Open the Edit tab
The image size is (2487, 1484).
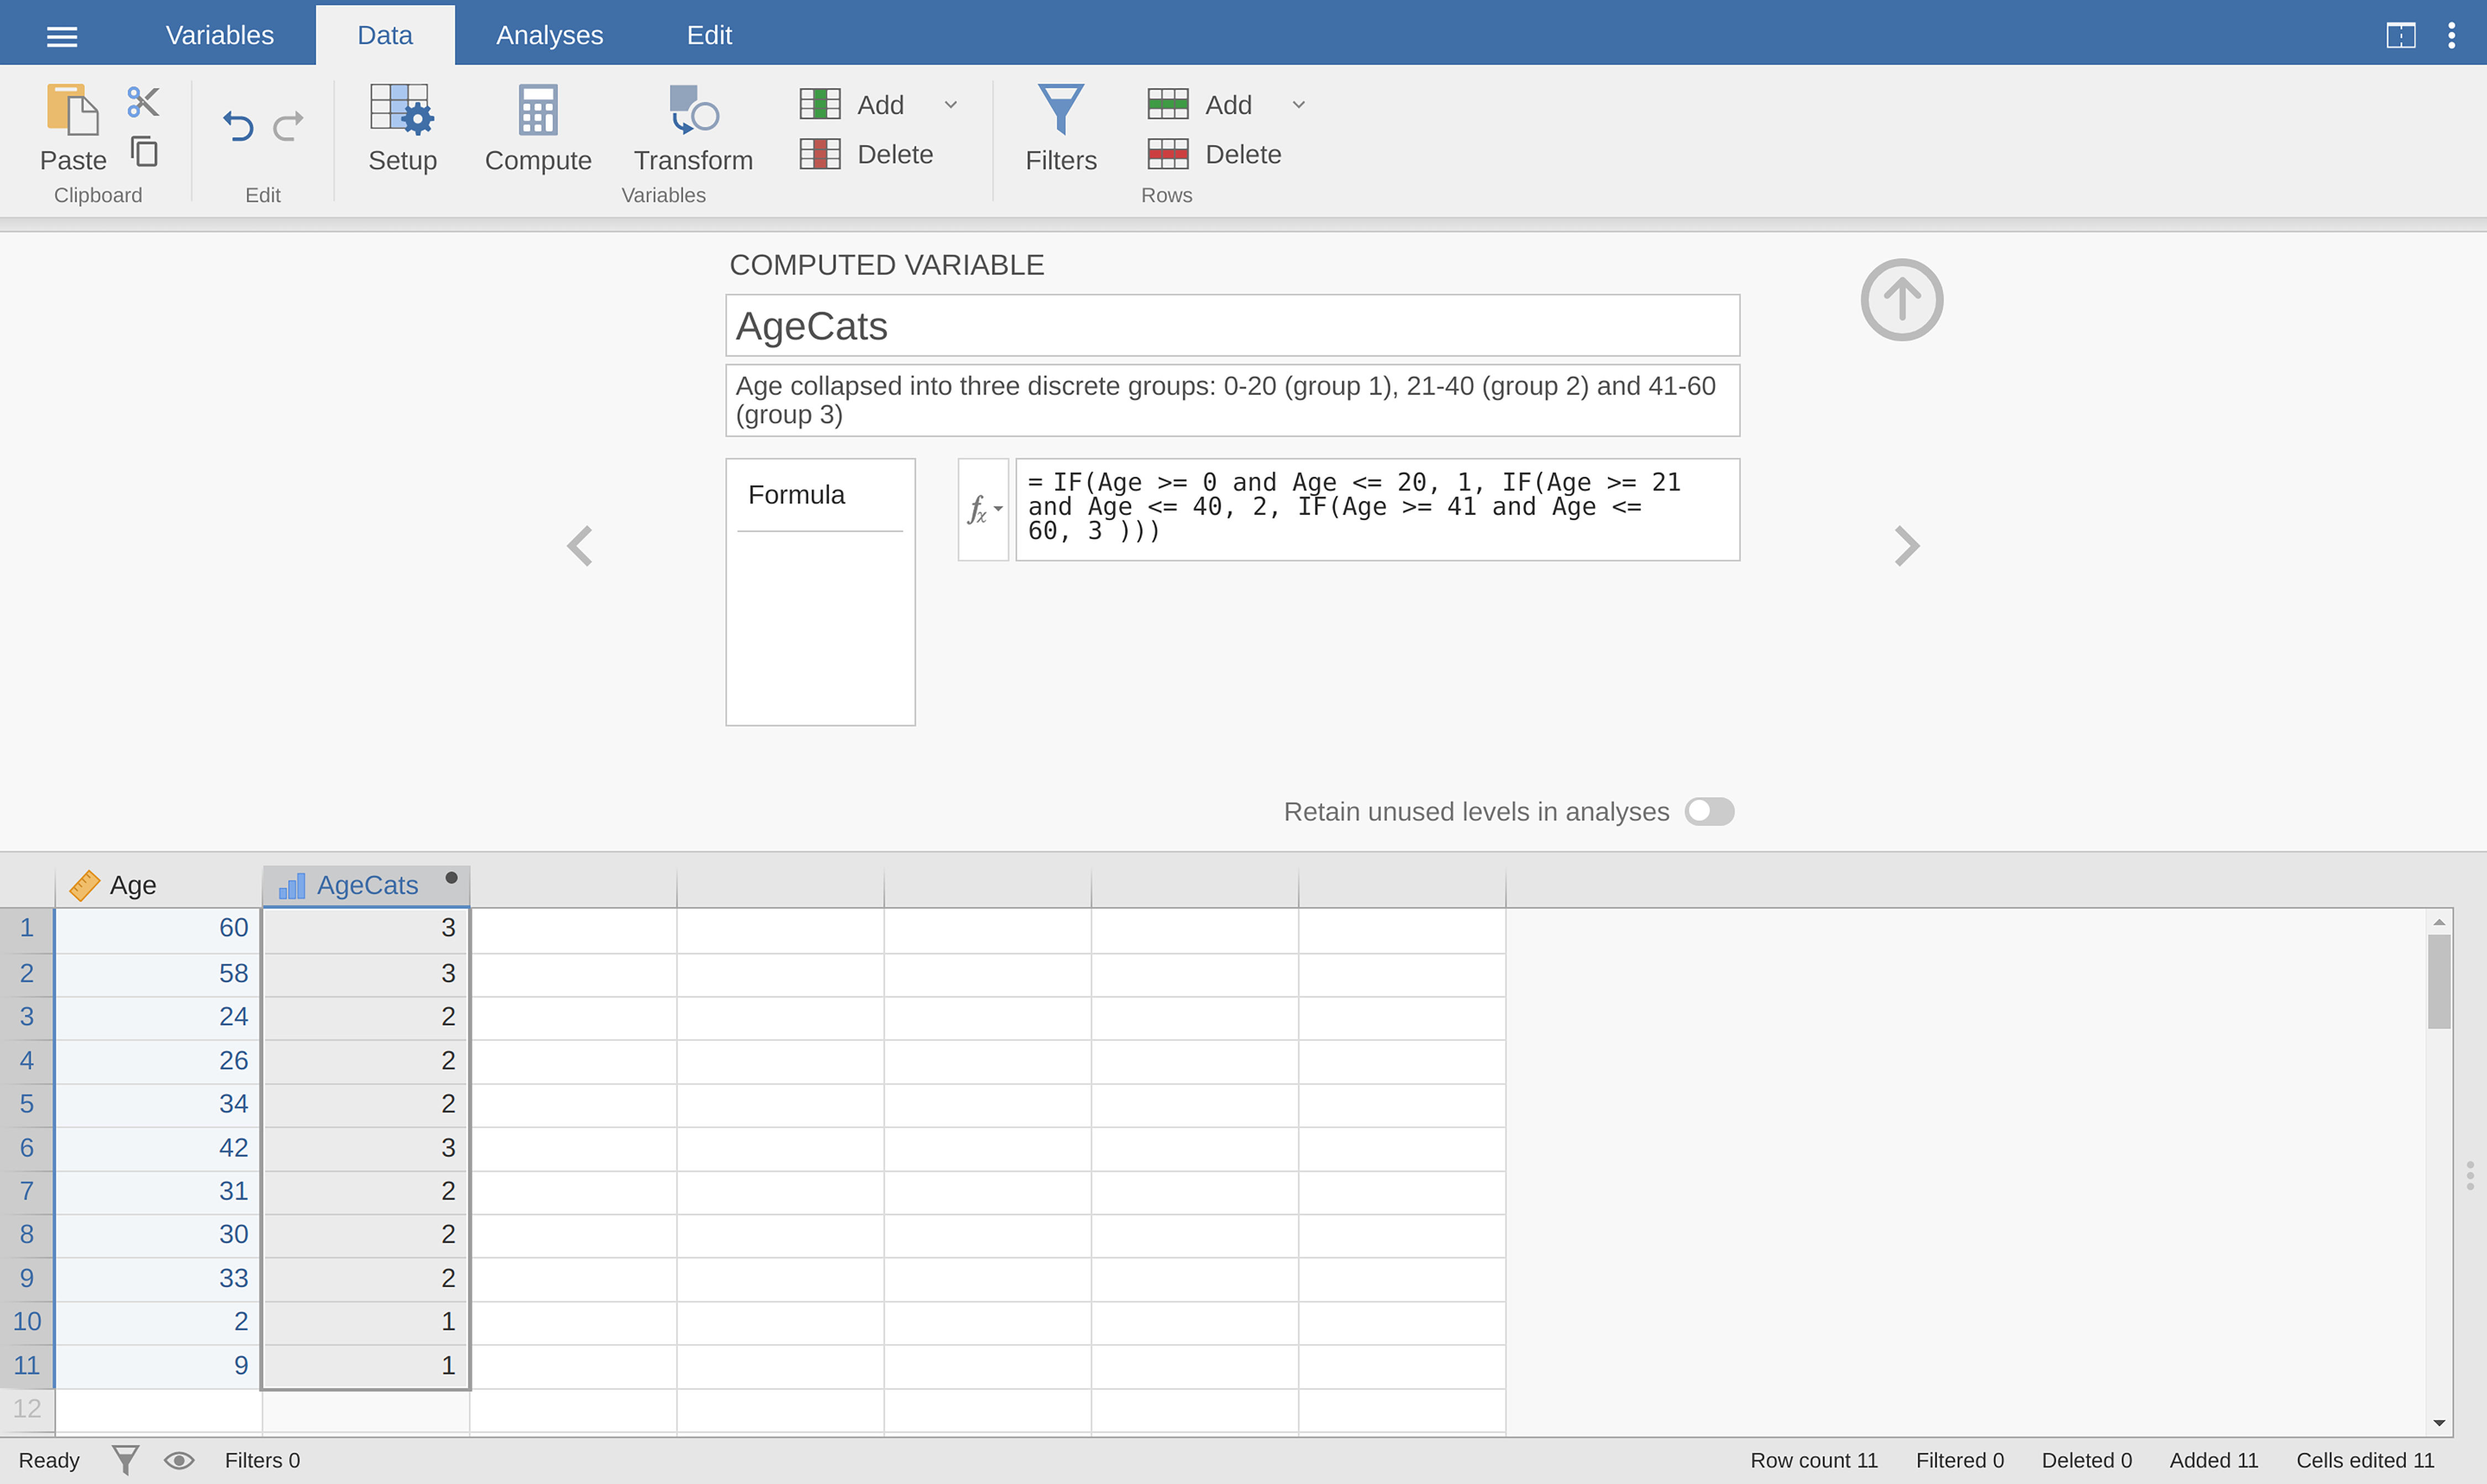(709, 35)
